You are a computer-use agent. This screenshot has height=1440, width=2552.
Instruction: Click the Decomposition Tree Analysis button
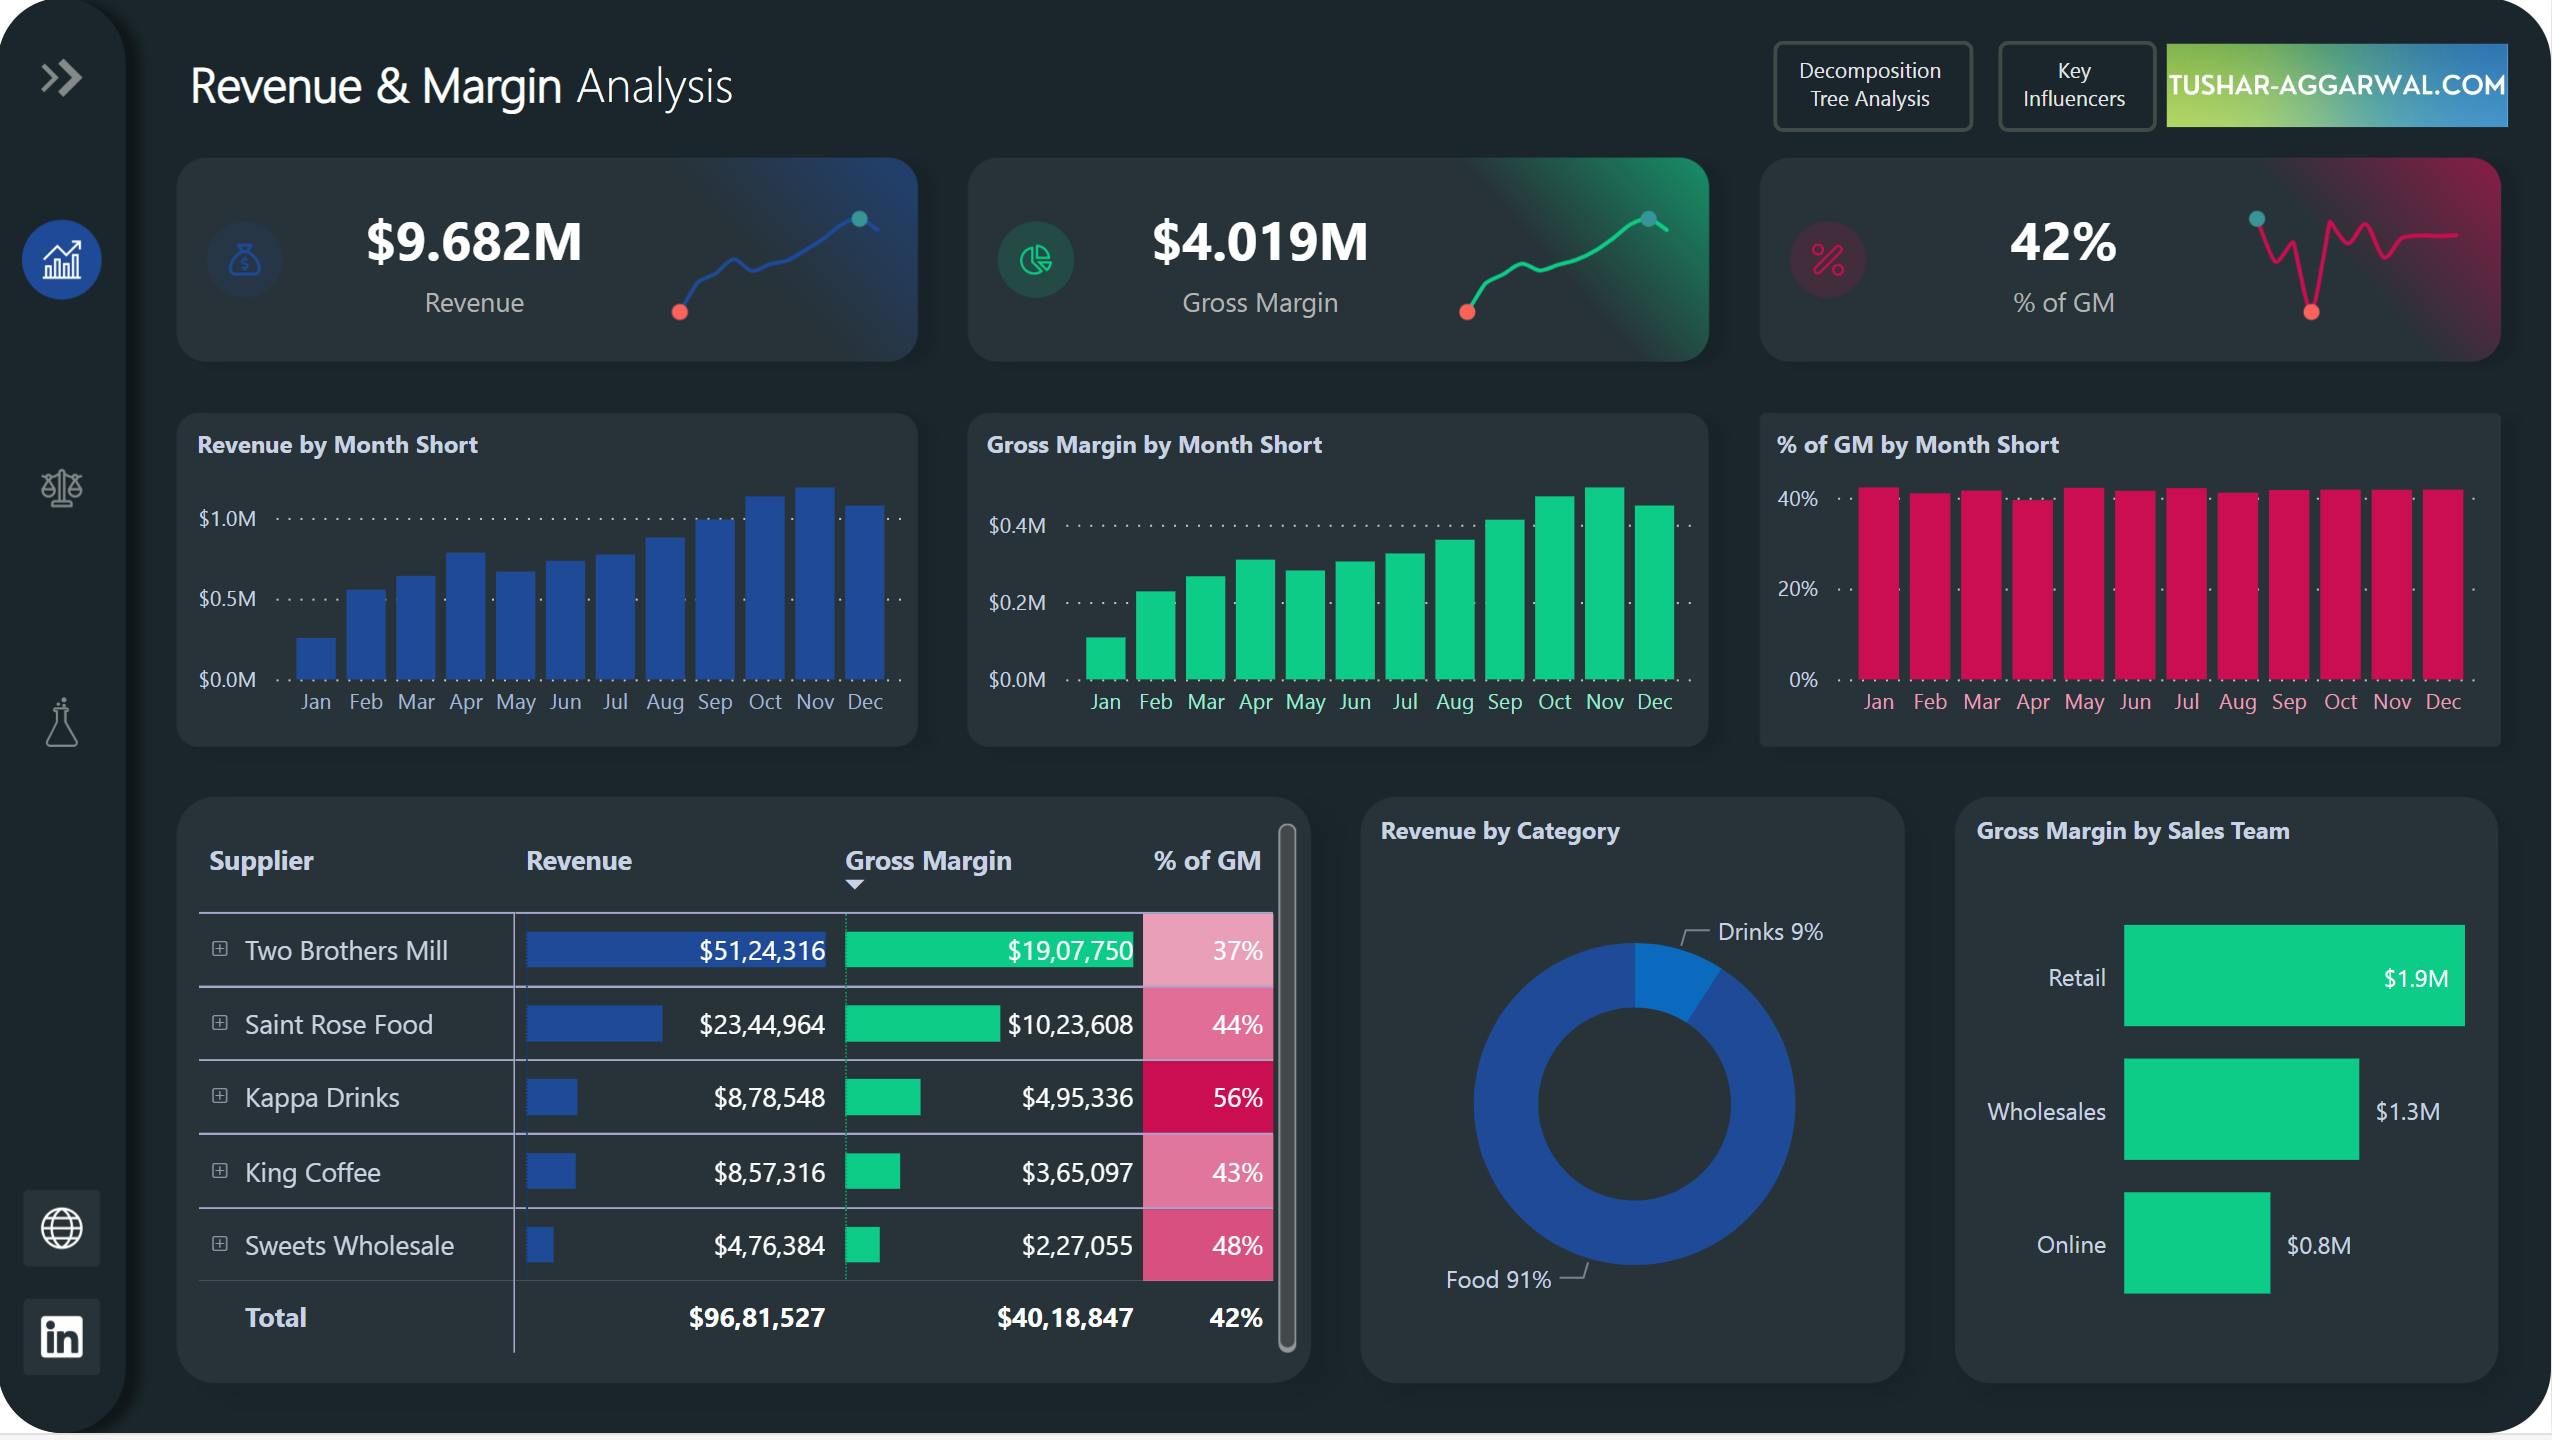(1870, 82)
